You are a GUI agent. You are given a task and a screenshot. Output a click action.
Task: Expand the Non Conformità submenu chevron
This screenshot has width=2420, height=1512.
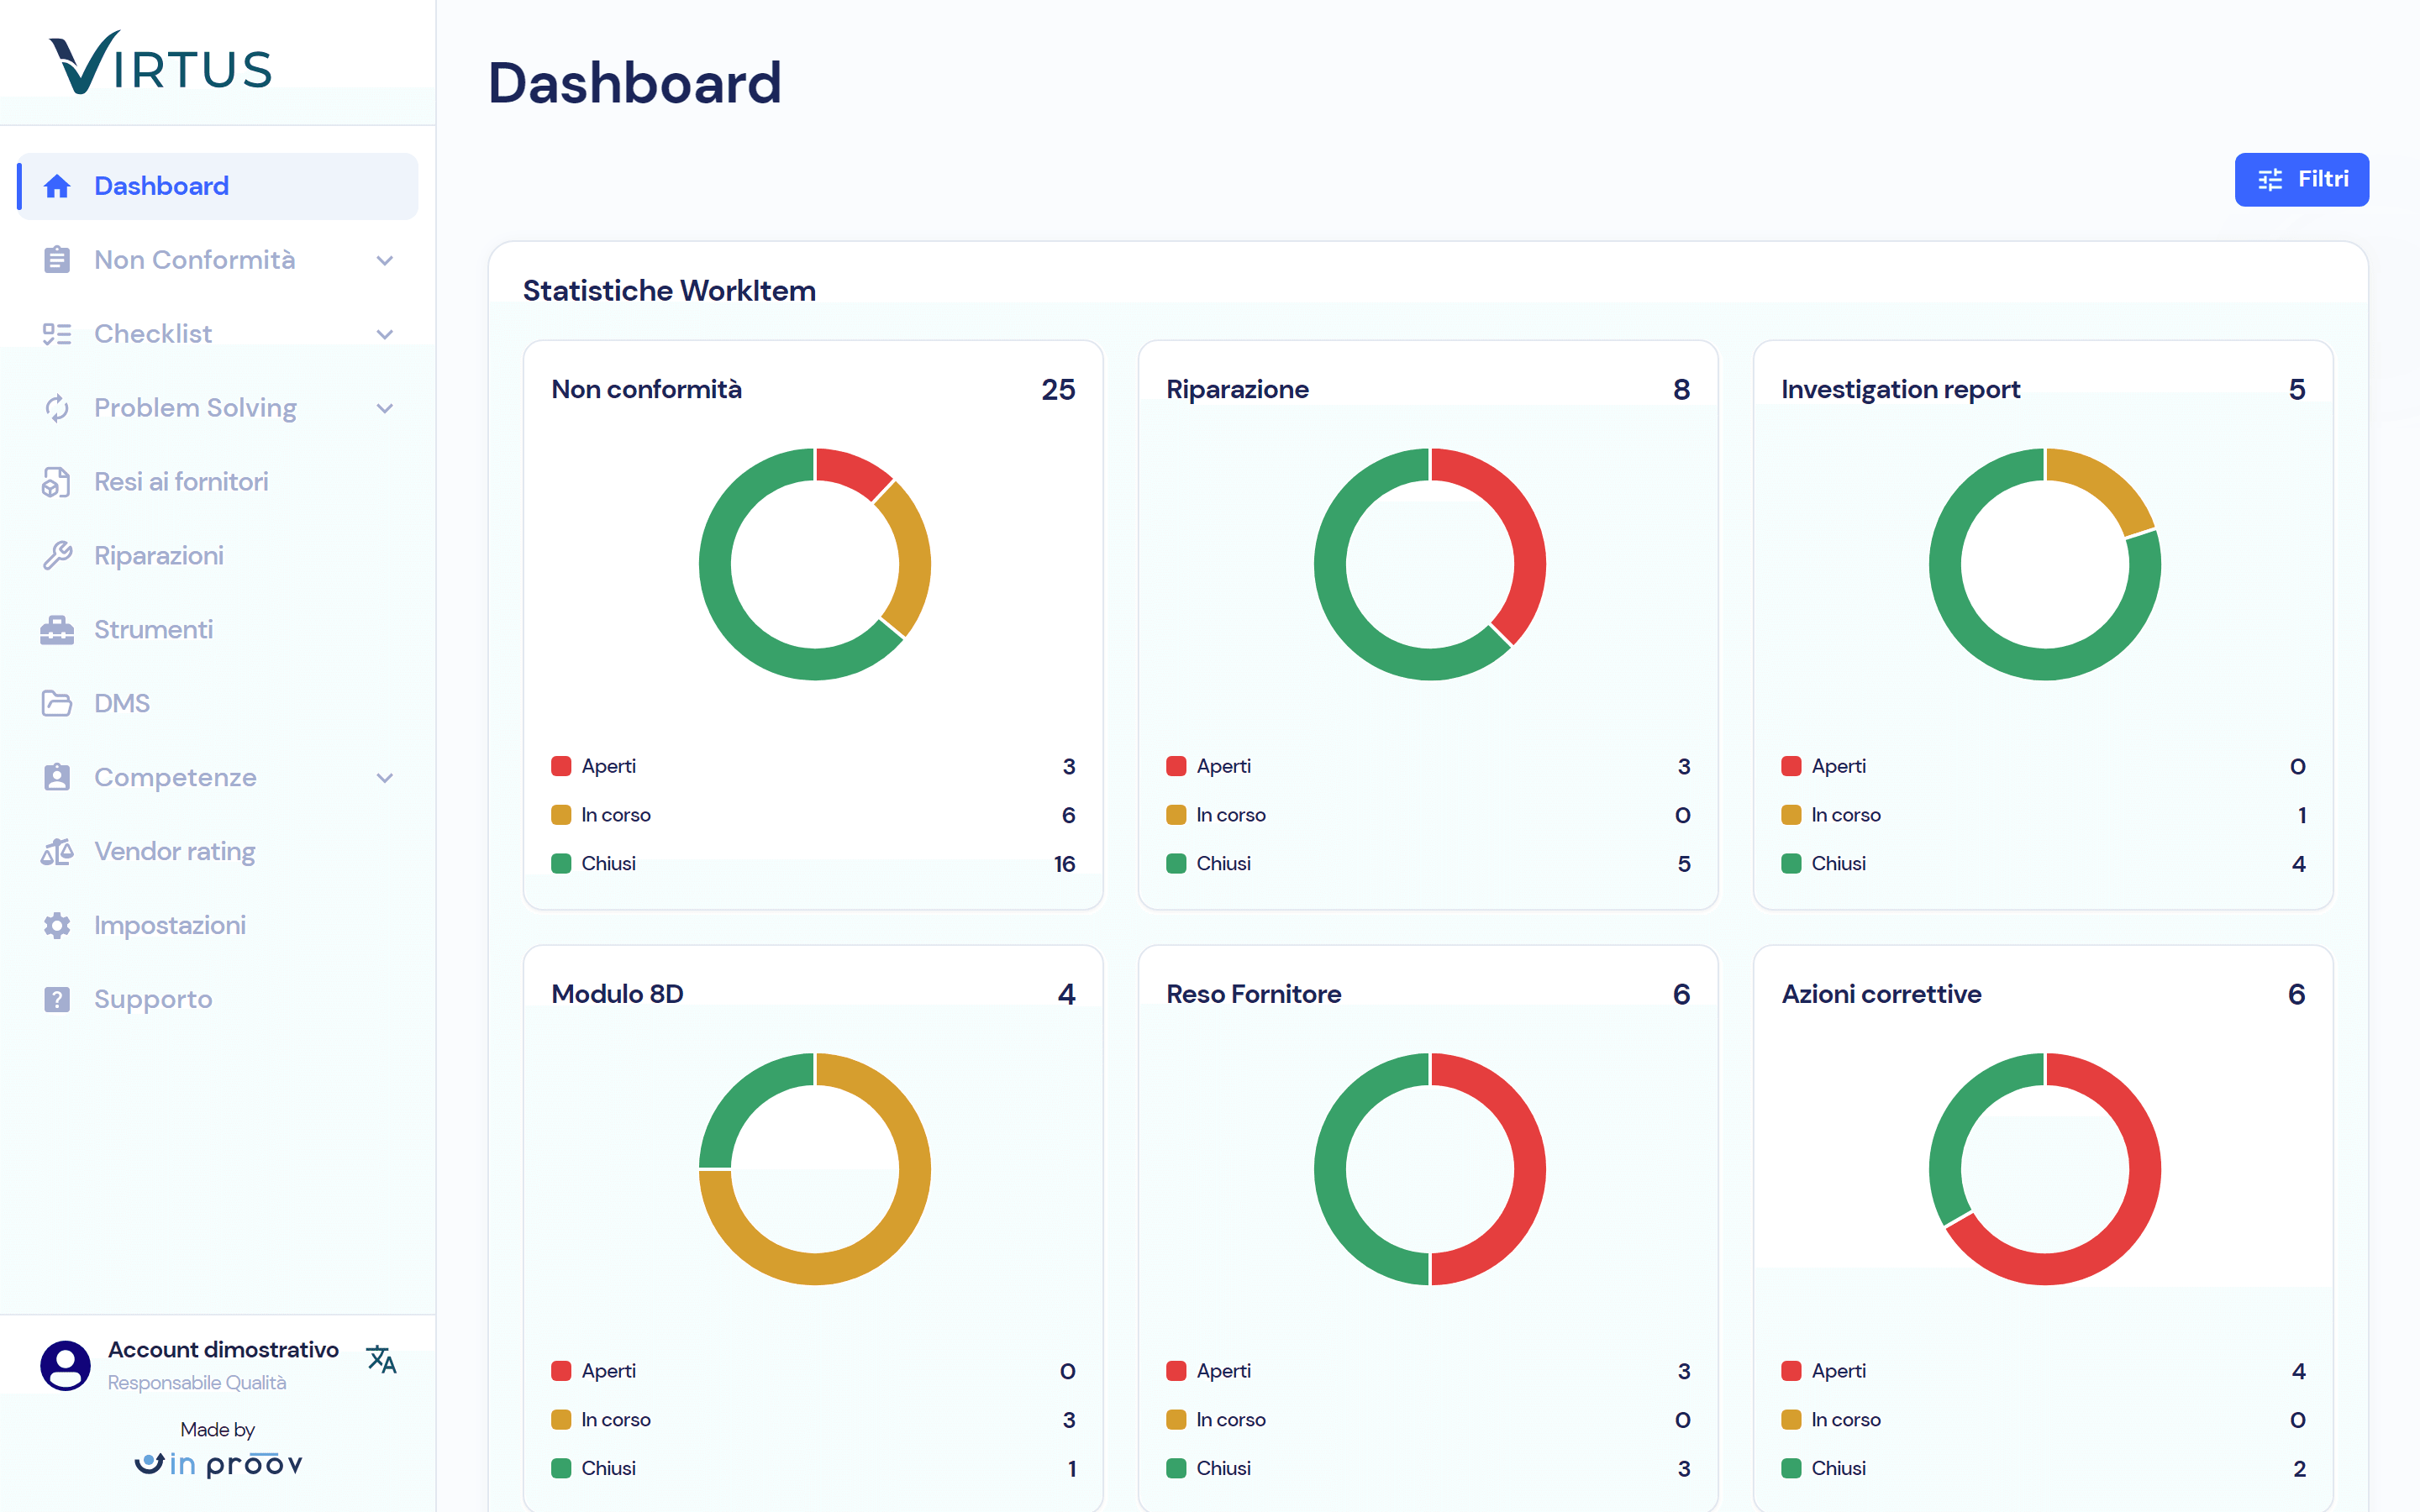pyautogui.click(x=385, y=261)
